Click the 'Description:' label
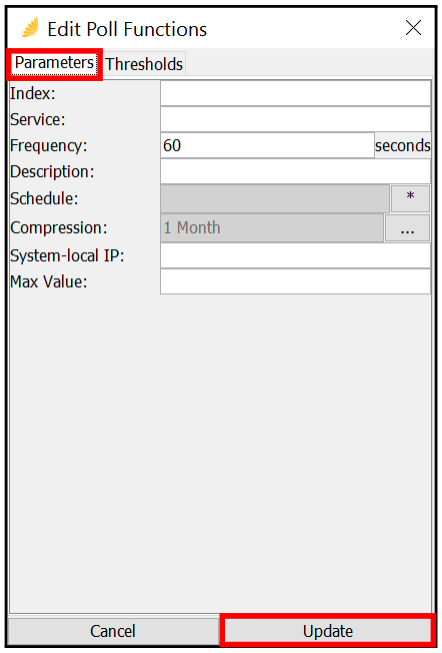 52,172
